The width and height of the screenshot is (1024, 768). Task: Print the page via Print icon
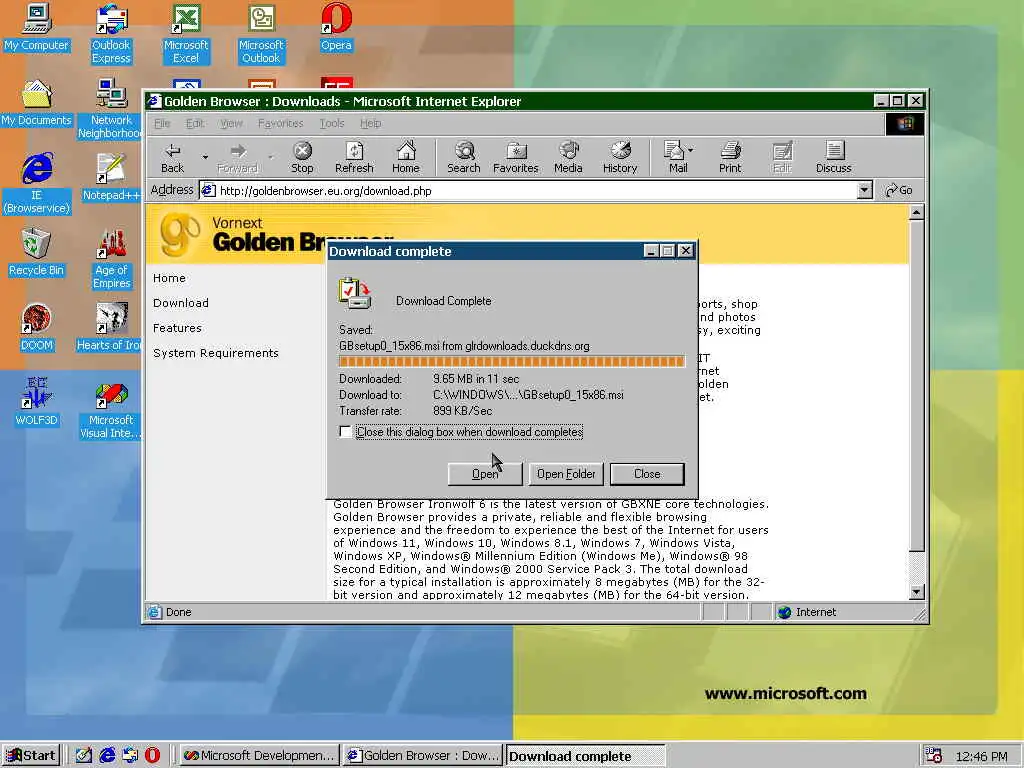pos(730,158)
